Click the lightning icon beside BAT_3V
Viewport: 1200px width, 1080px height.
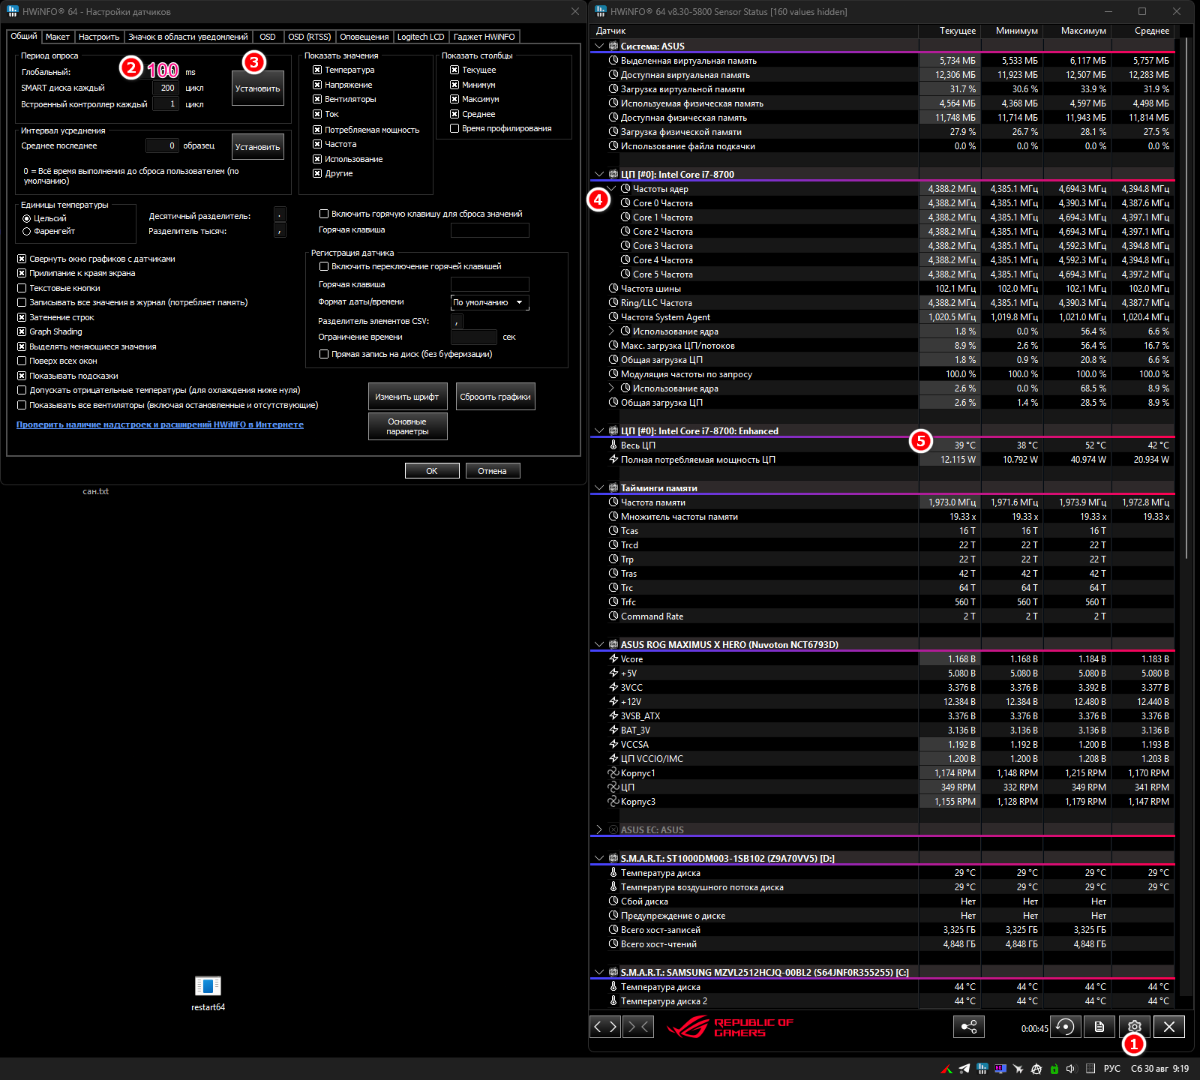613,731
